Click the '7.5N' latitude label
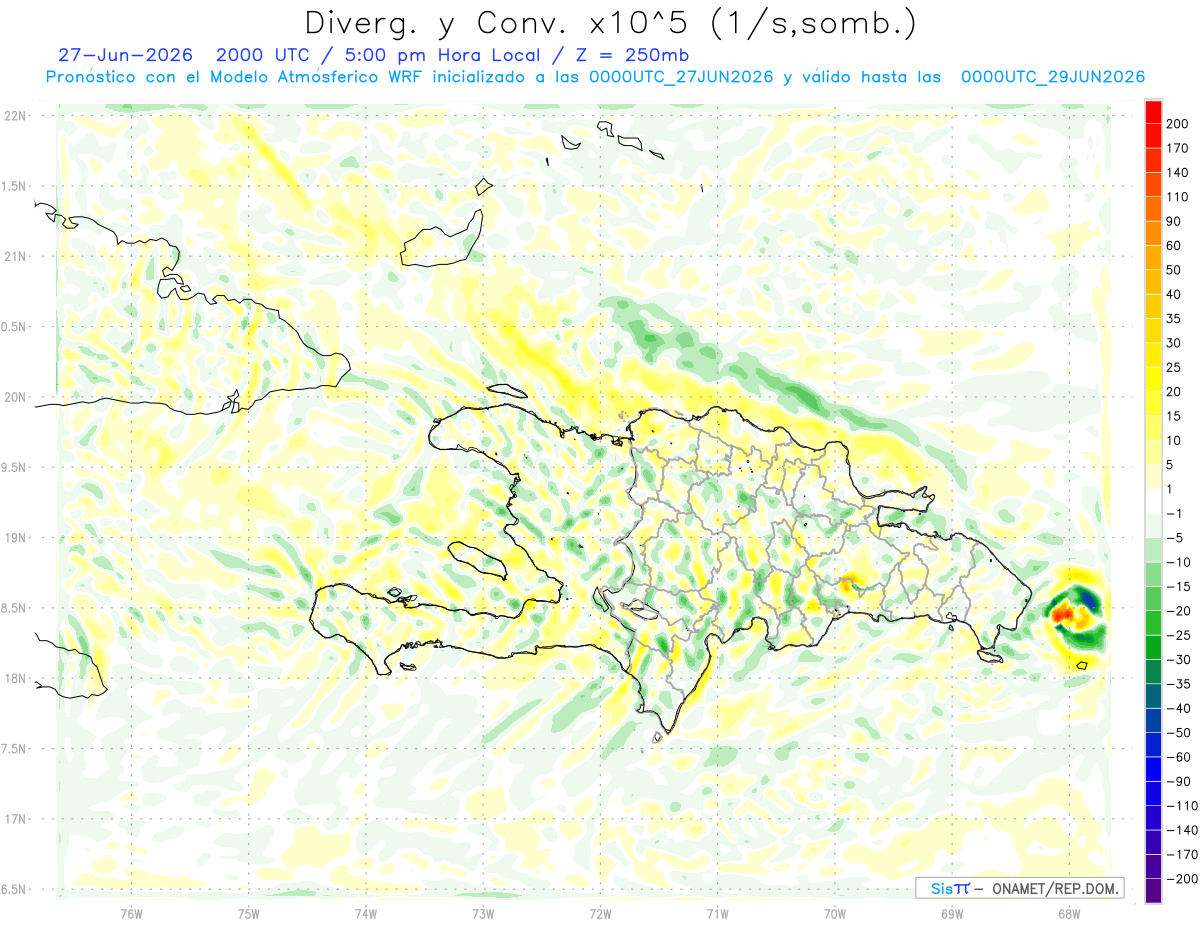Viewport: 1200px width, 927px height. [15, 749]
